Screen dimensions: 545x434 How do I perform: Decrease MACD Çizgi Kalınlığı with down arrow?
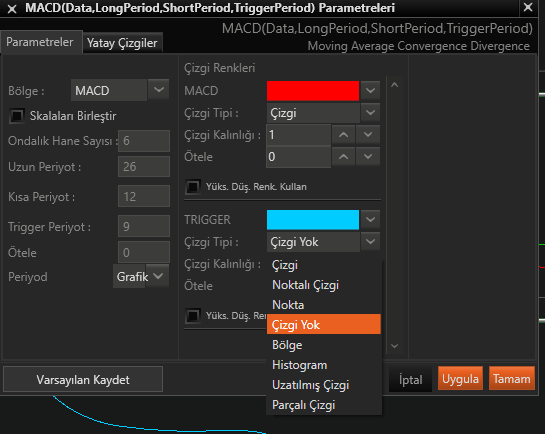pyautogui.click(x=368, y=135)
